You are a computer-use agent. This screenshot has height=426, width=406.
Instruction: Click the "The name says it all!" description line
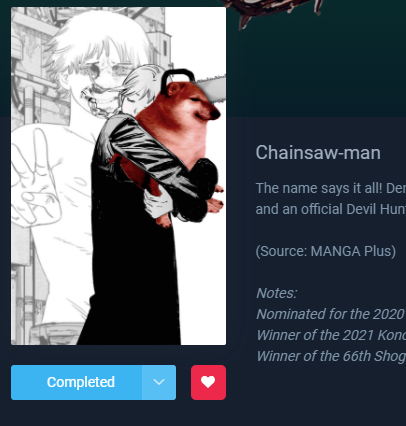pyautogui.click(x=331, y=188)
